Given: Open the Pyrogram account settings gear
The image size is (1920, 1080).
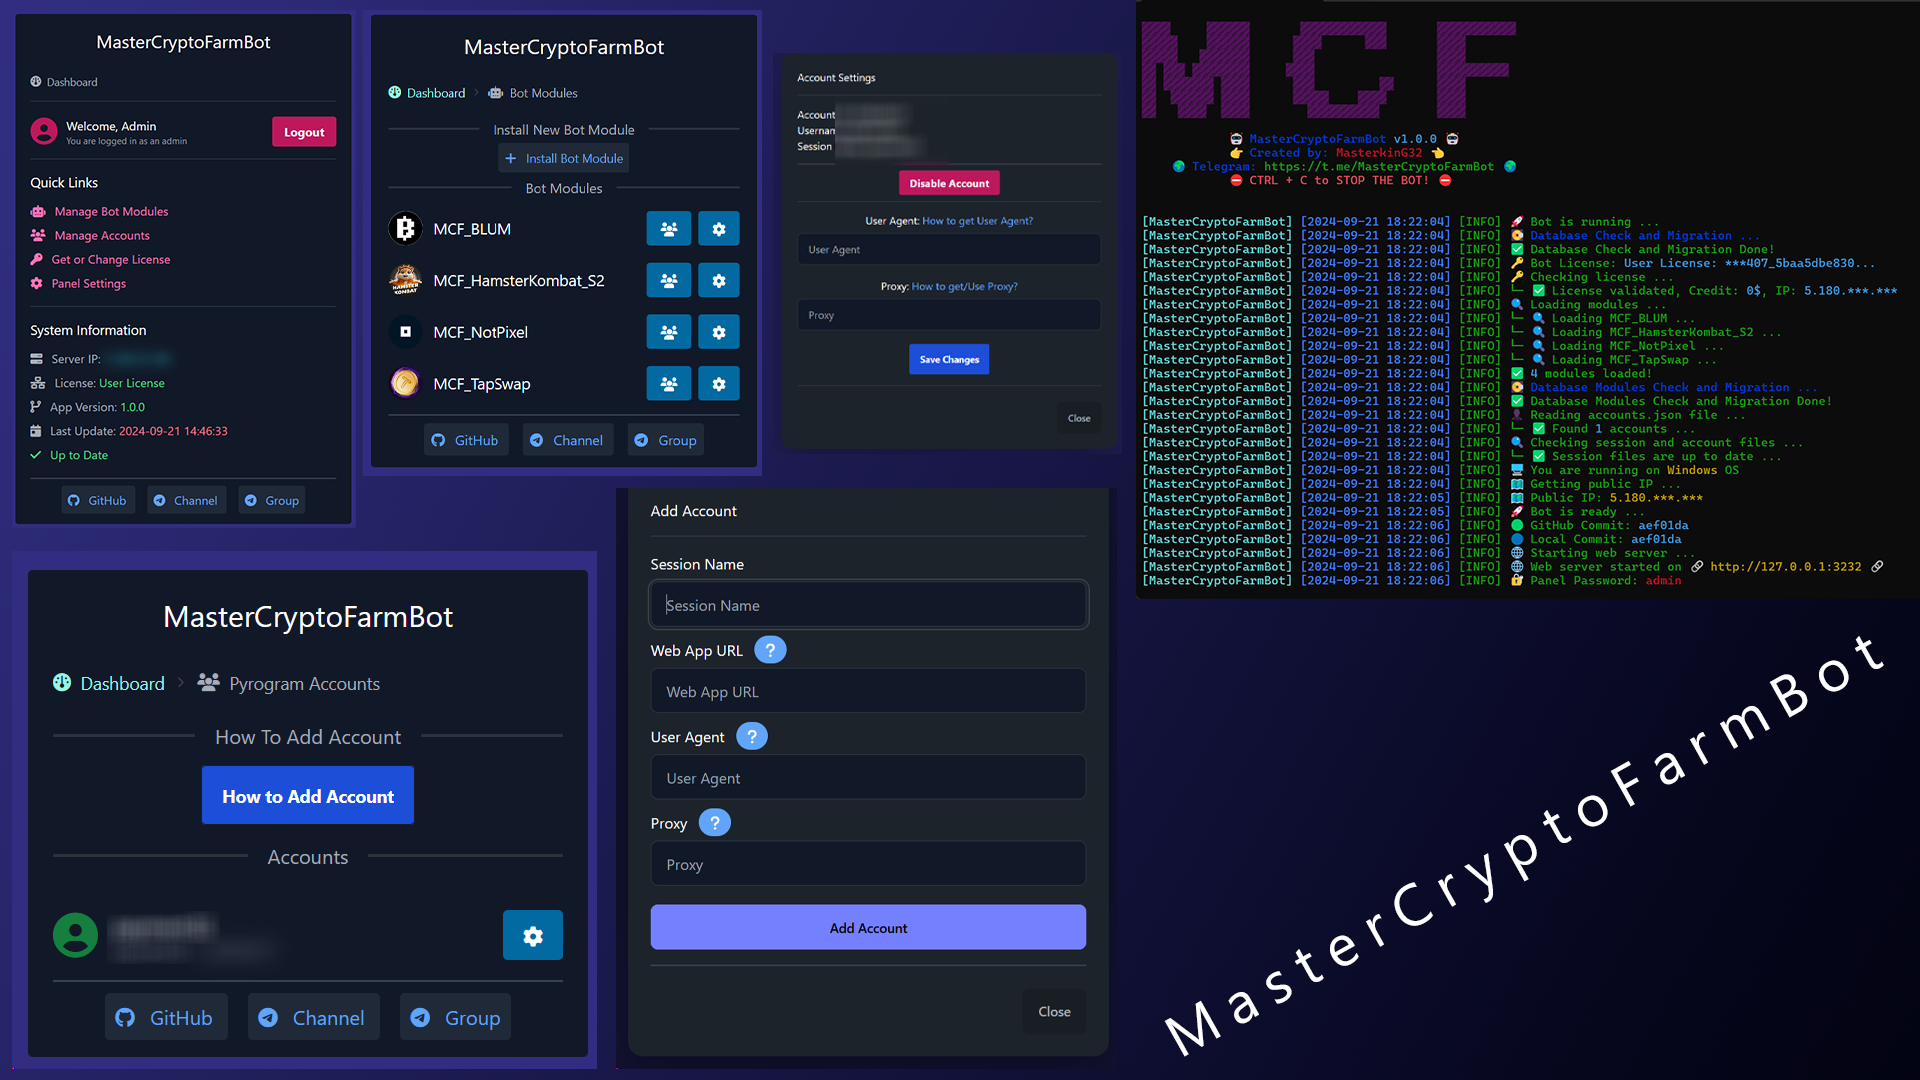Looking at the screenshot, I should click(x=532, y=936).
